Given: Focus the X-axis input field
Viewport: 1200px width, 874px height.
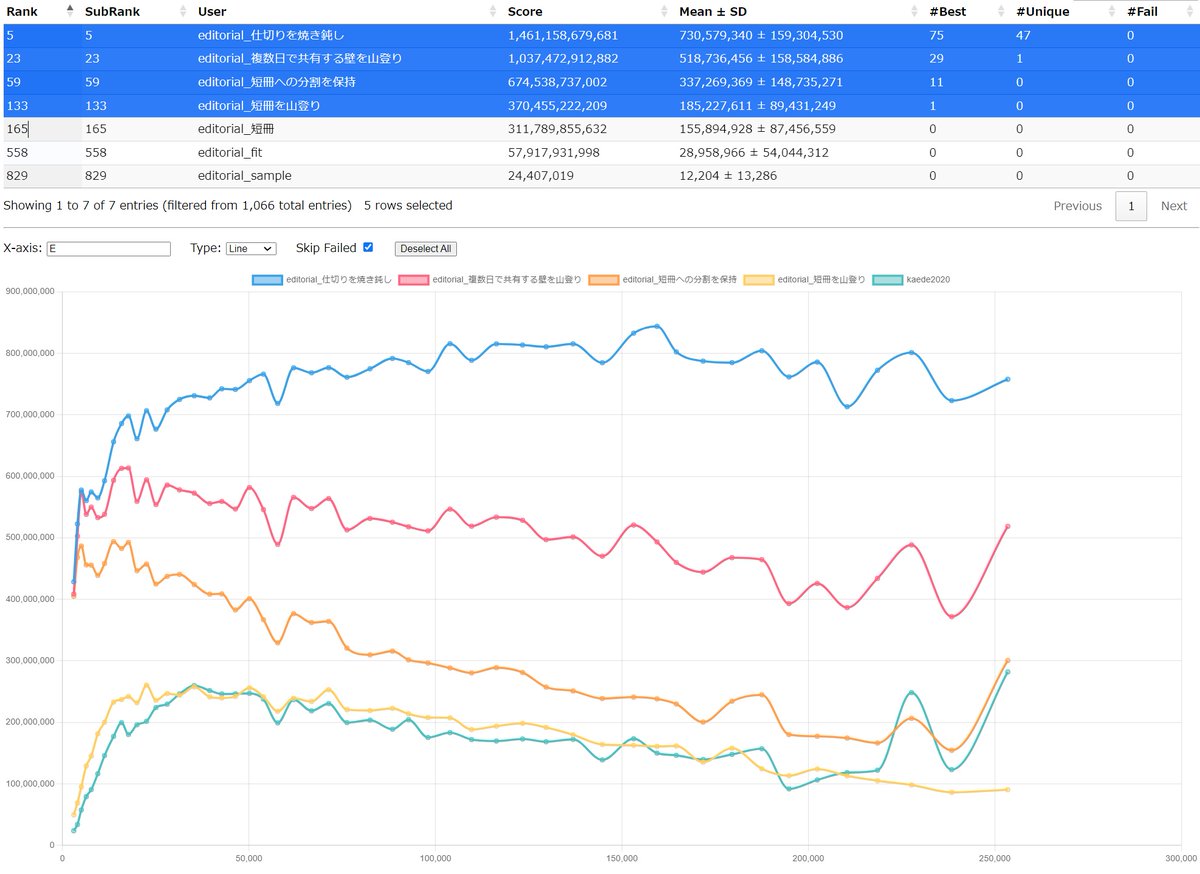Looking at the screenshot, I should tap(108, 248).
